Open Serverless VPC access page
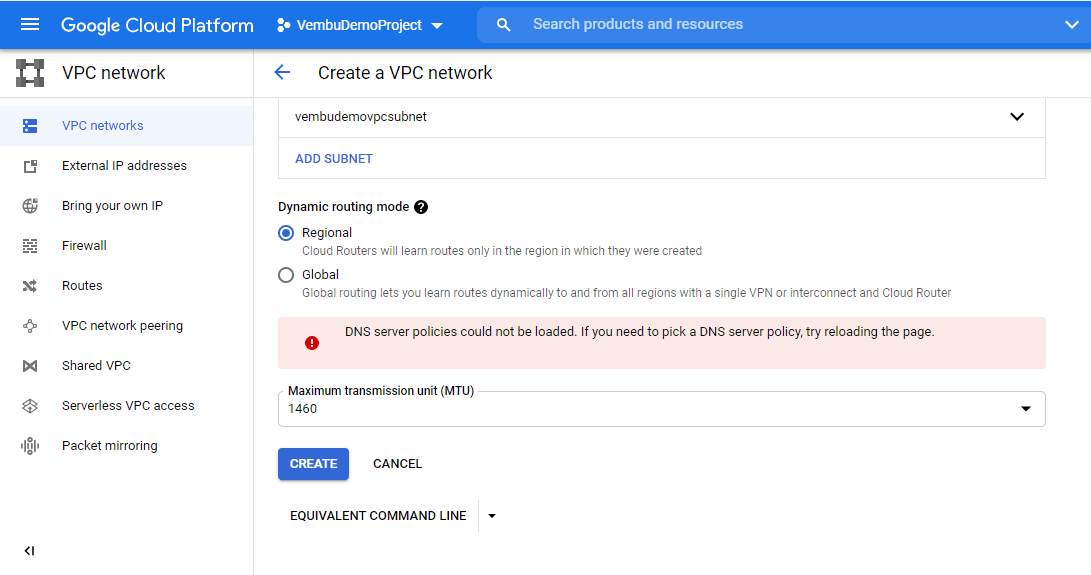This screenshot has height=575, width=1091. (x=128, y=406)
